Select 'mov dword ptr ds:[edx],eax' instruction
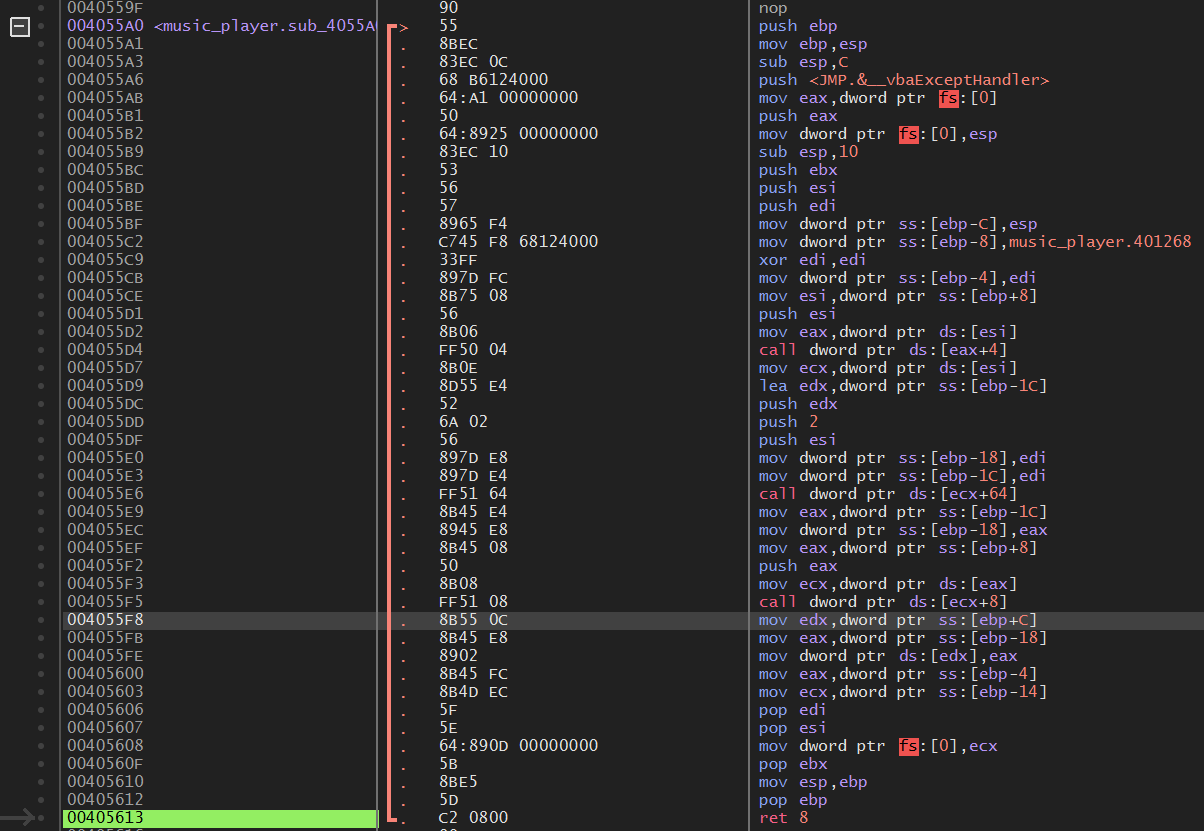The image size is (1204, 831). tap(888, 656)
